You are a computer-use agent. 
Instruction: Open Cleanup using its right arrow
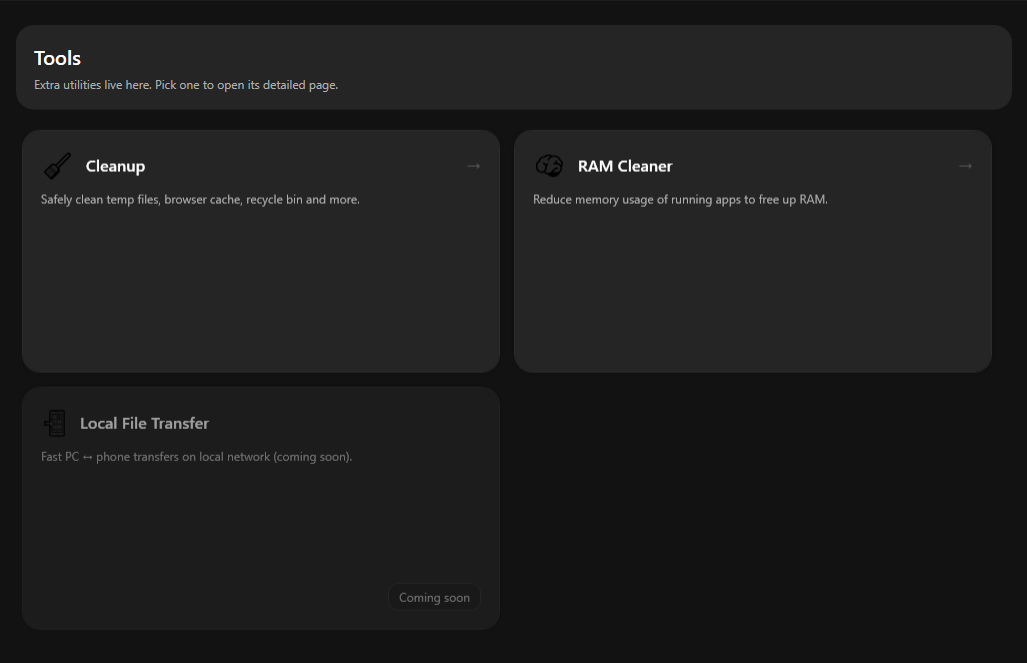[x=473, y=166]
